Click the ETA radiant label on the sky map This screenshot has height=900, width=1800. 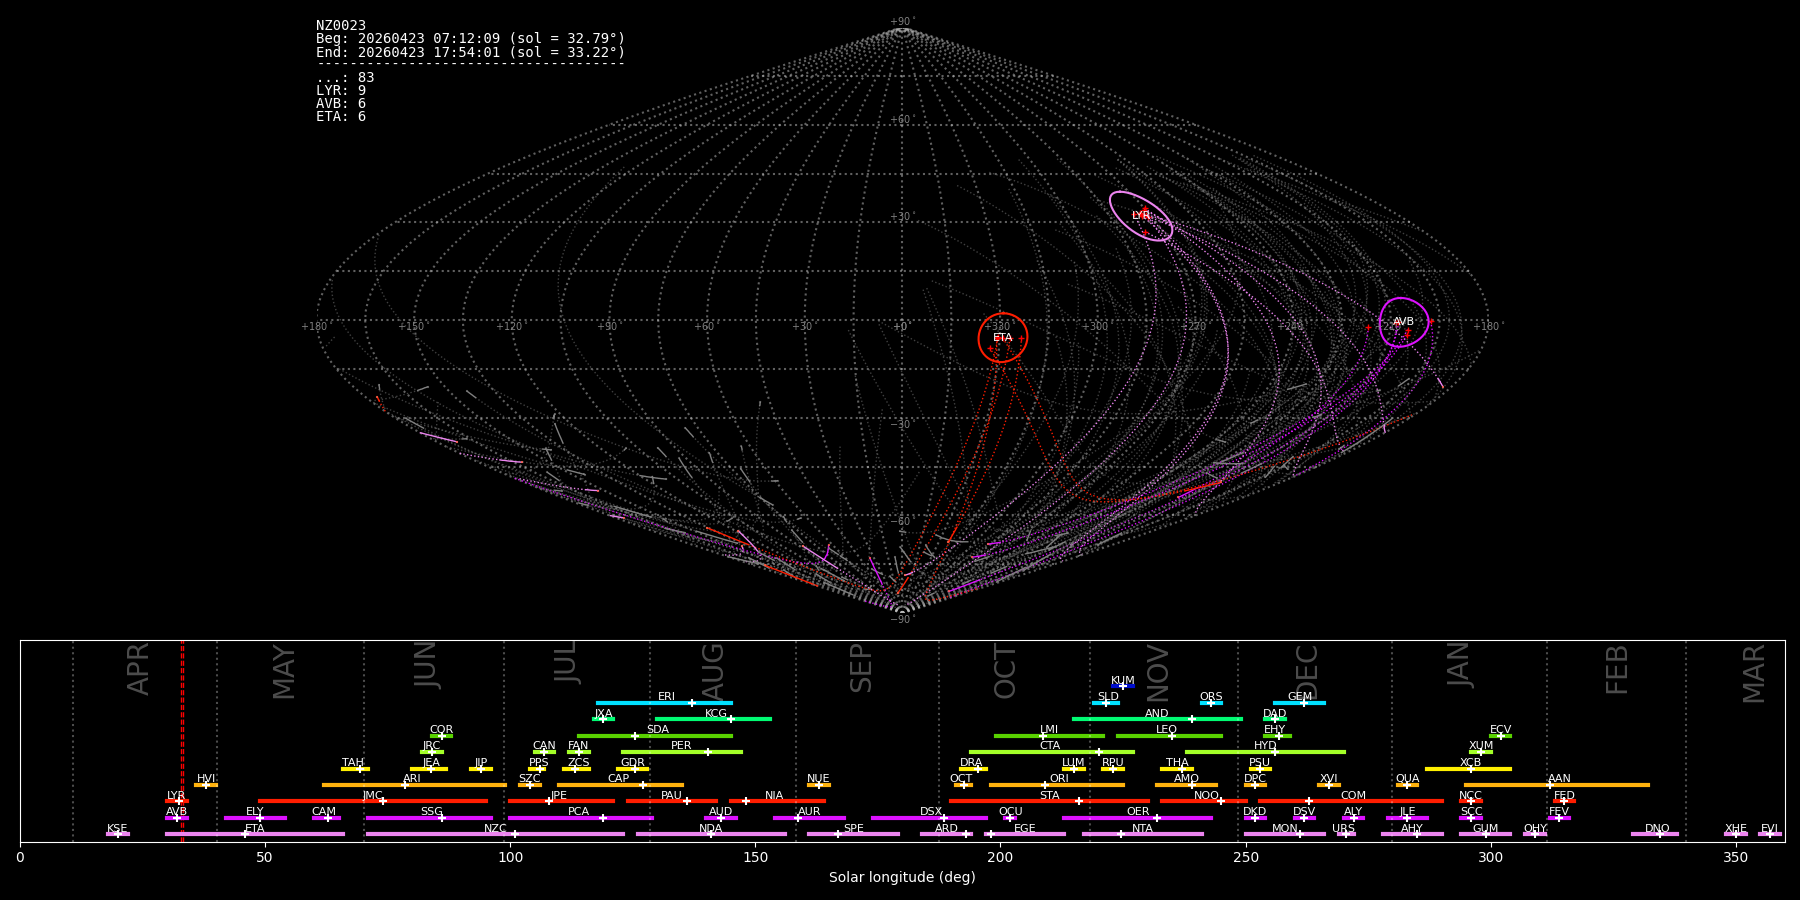[x=1003, y=338]
